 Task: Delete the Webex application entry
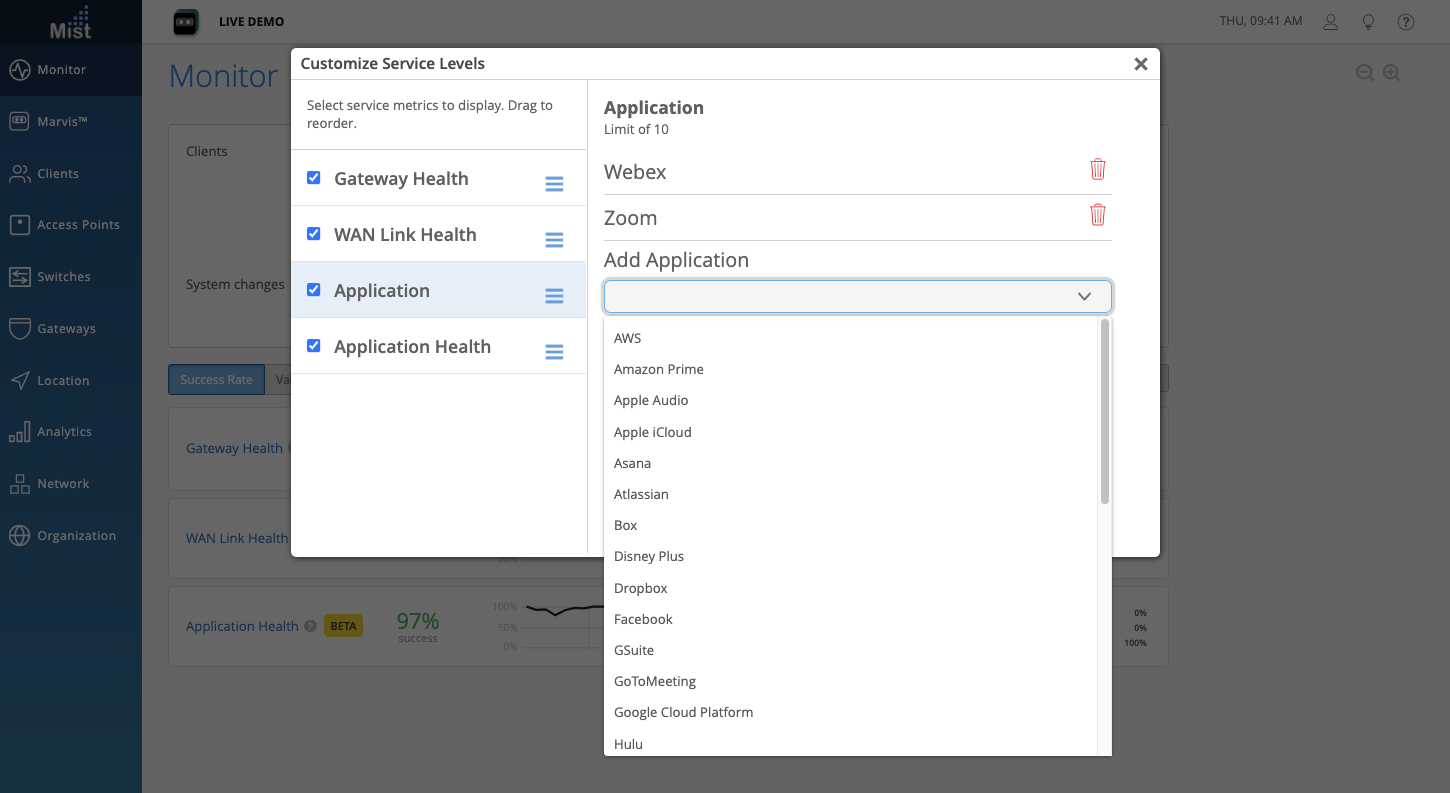[1097, 169]
